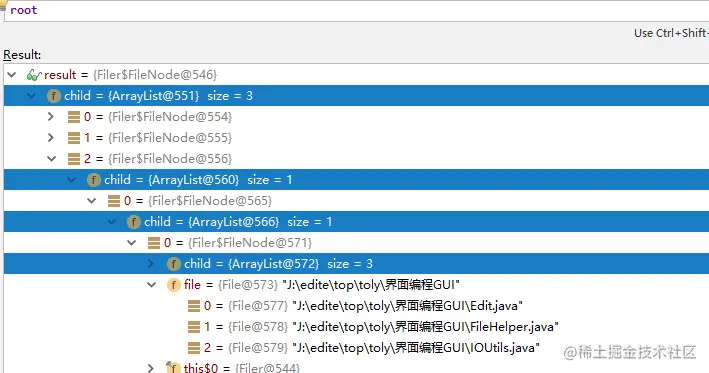This screenshot has height=373, width=709.
Task: Click array element icon of Filer$FileNode@565
Action: (114, 201)
